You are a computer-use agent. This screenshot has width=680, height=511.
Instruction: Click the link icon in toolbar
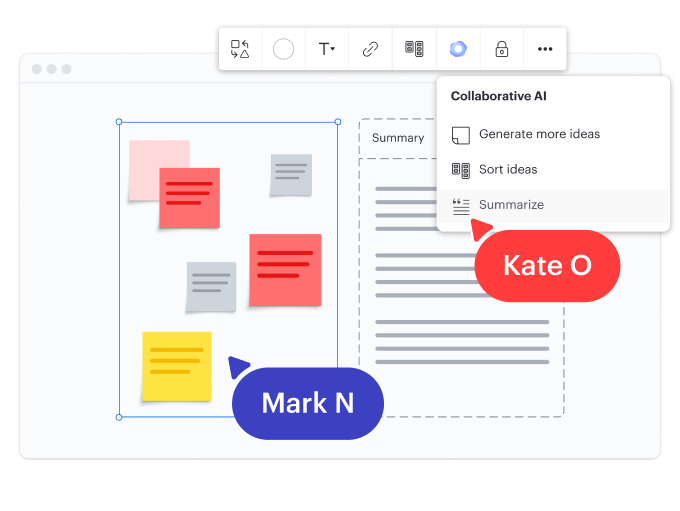click(370, 49)
